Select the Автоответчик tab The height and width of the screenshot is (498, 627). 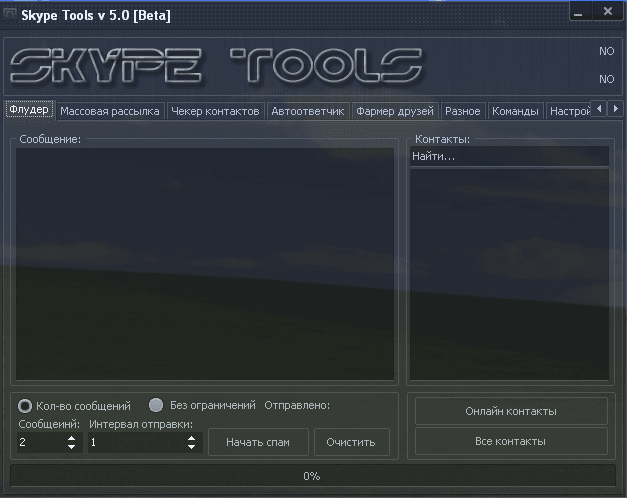tap(308, 111)
